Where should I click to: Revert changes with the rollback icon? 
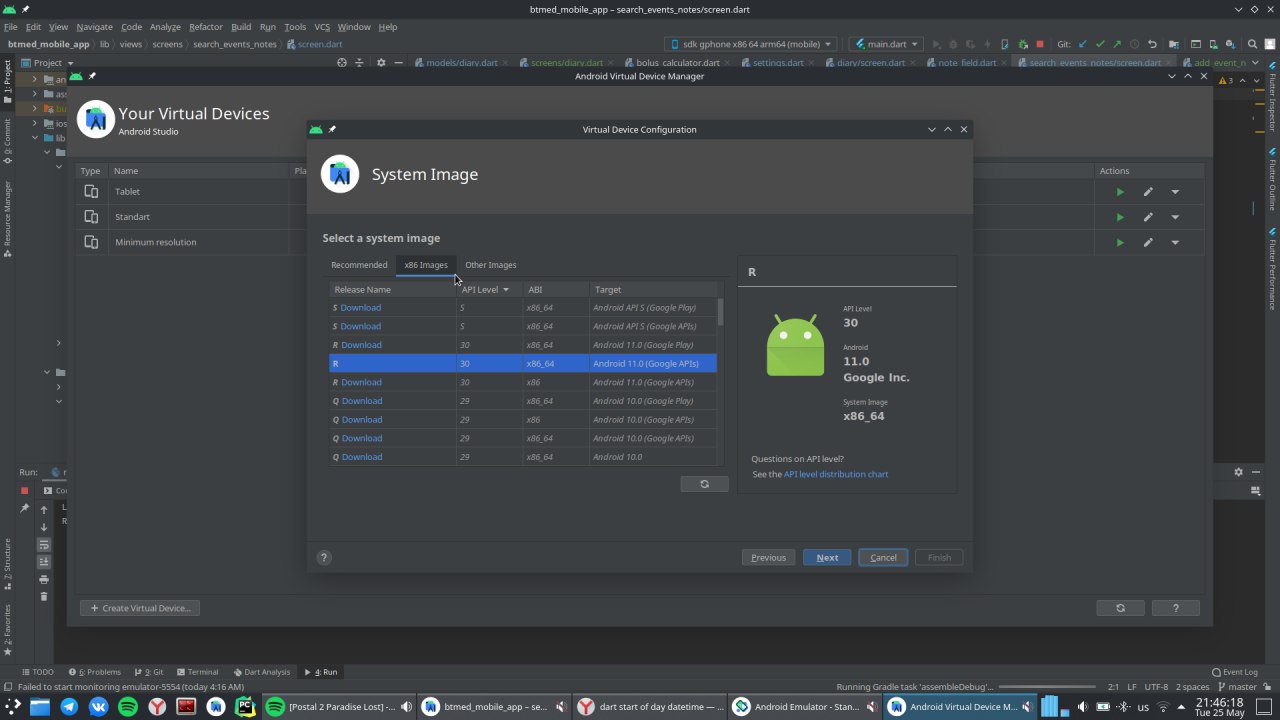(1153, 44)
